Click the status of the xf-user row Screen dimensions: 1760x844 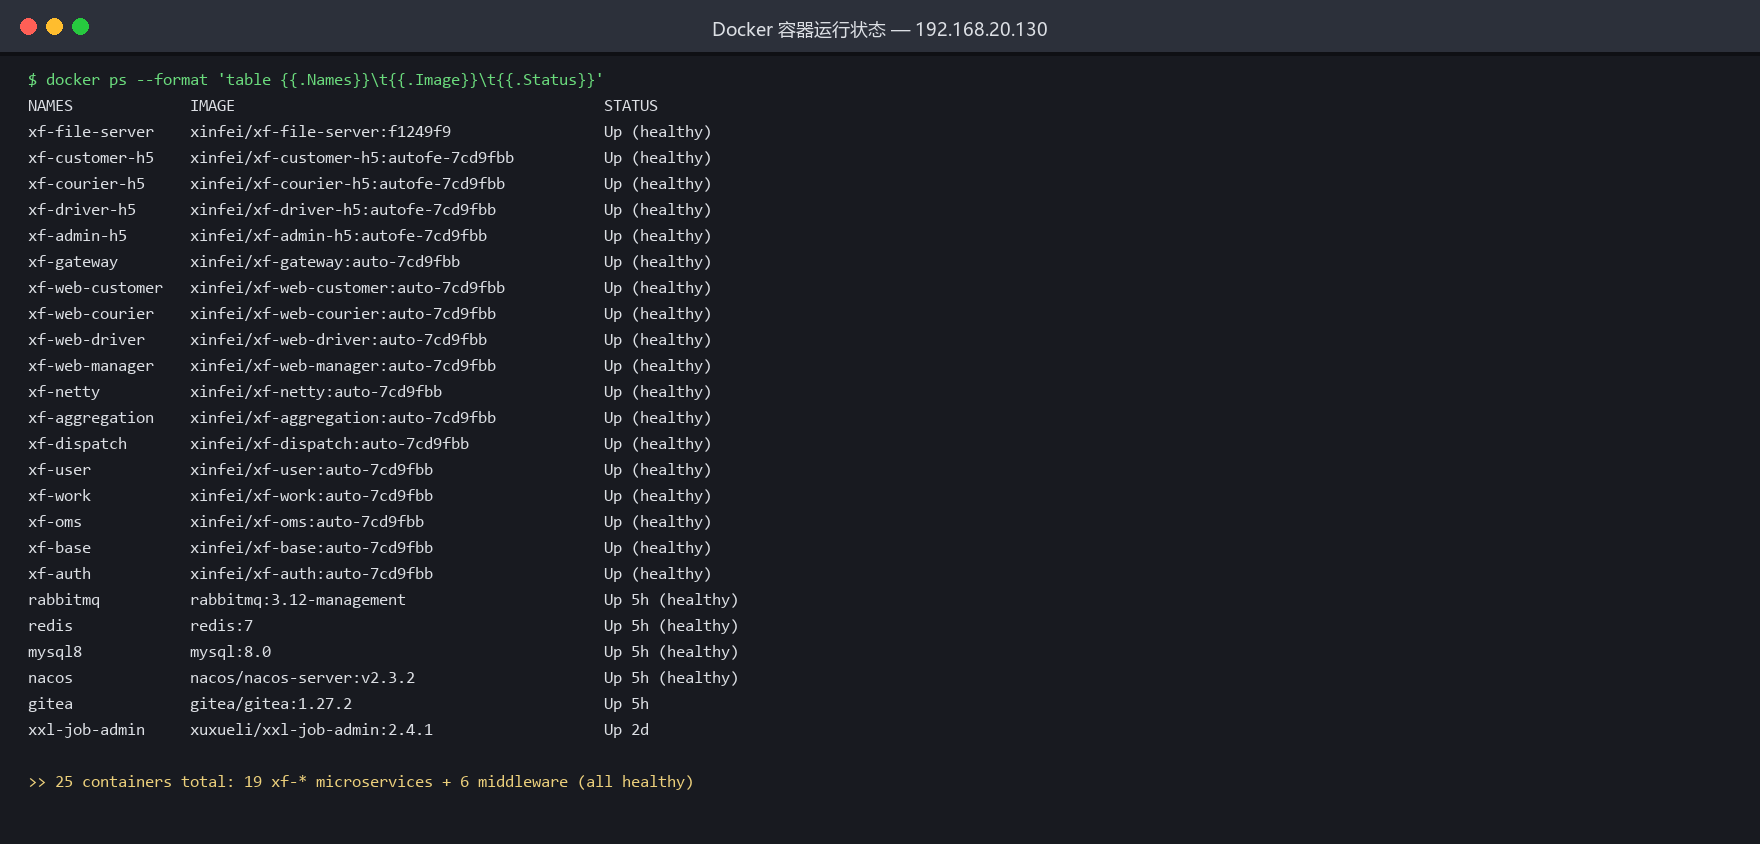pos(658,470)
